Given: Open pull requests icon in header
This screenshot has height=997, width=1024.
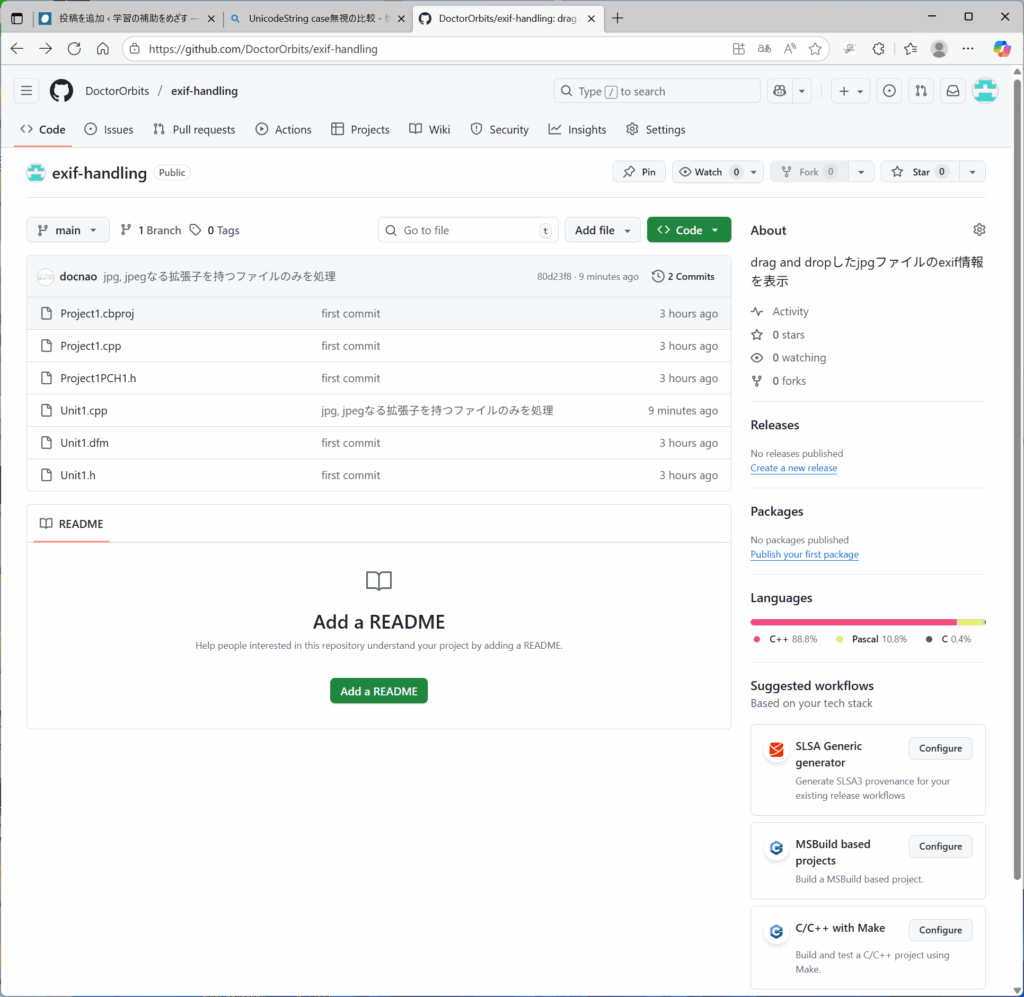Looking at the screenshot, I should 921,91.
